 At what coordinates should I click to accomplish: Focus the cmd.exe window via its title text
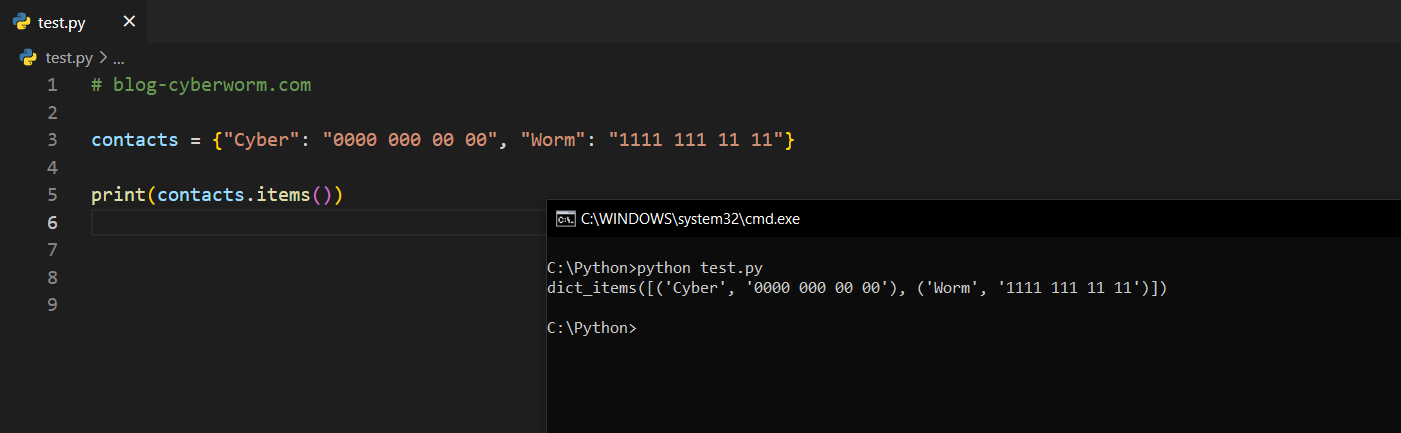[x=690, y=219]
